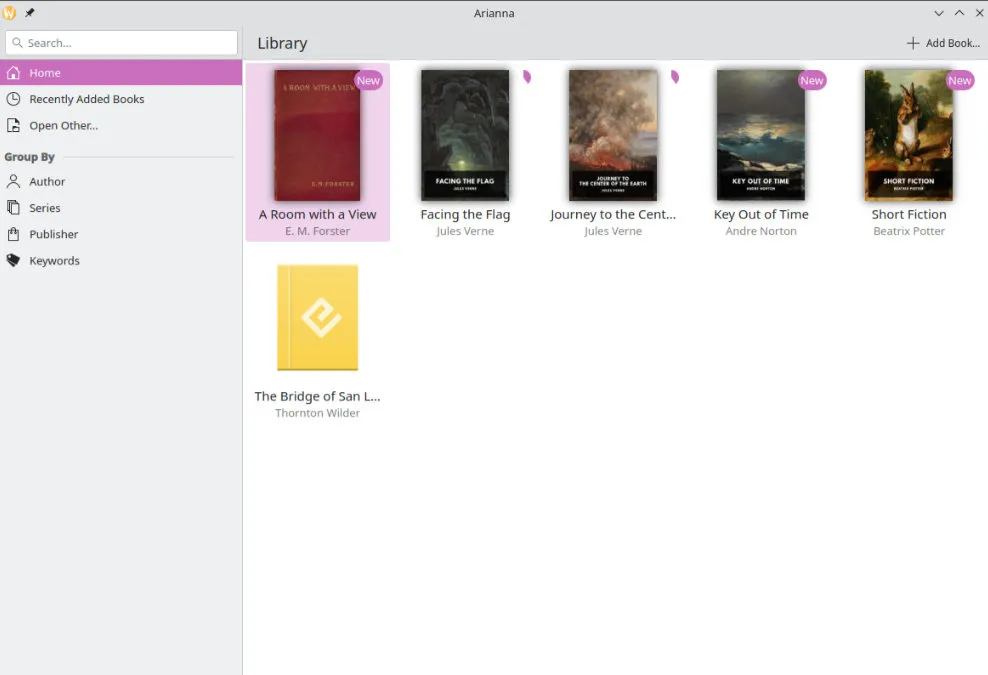Screen dimensions: 988x675
Task: Click the Recently Added Books clock icon
Action: tap(13, 99)
